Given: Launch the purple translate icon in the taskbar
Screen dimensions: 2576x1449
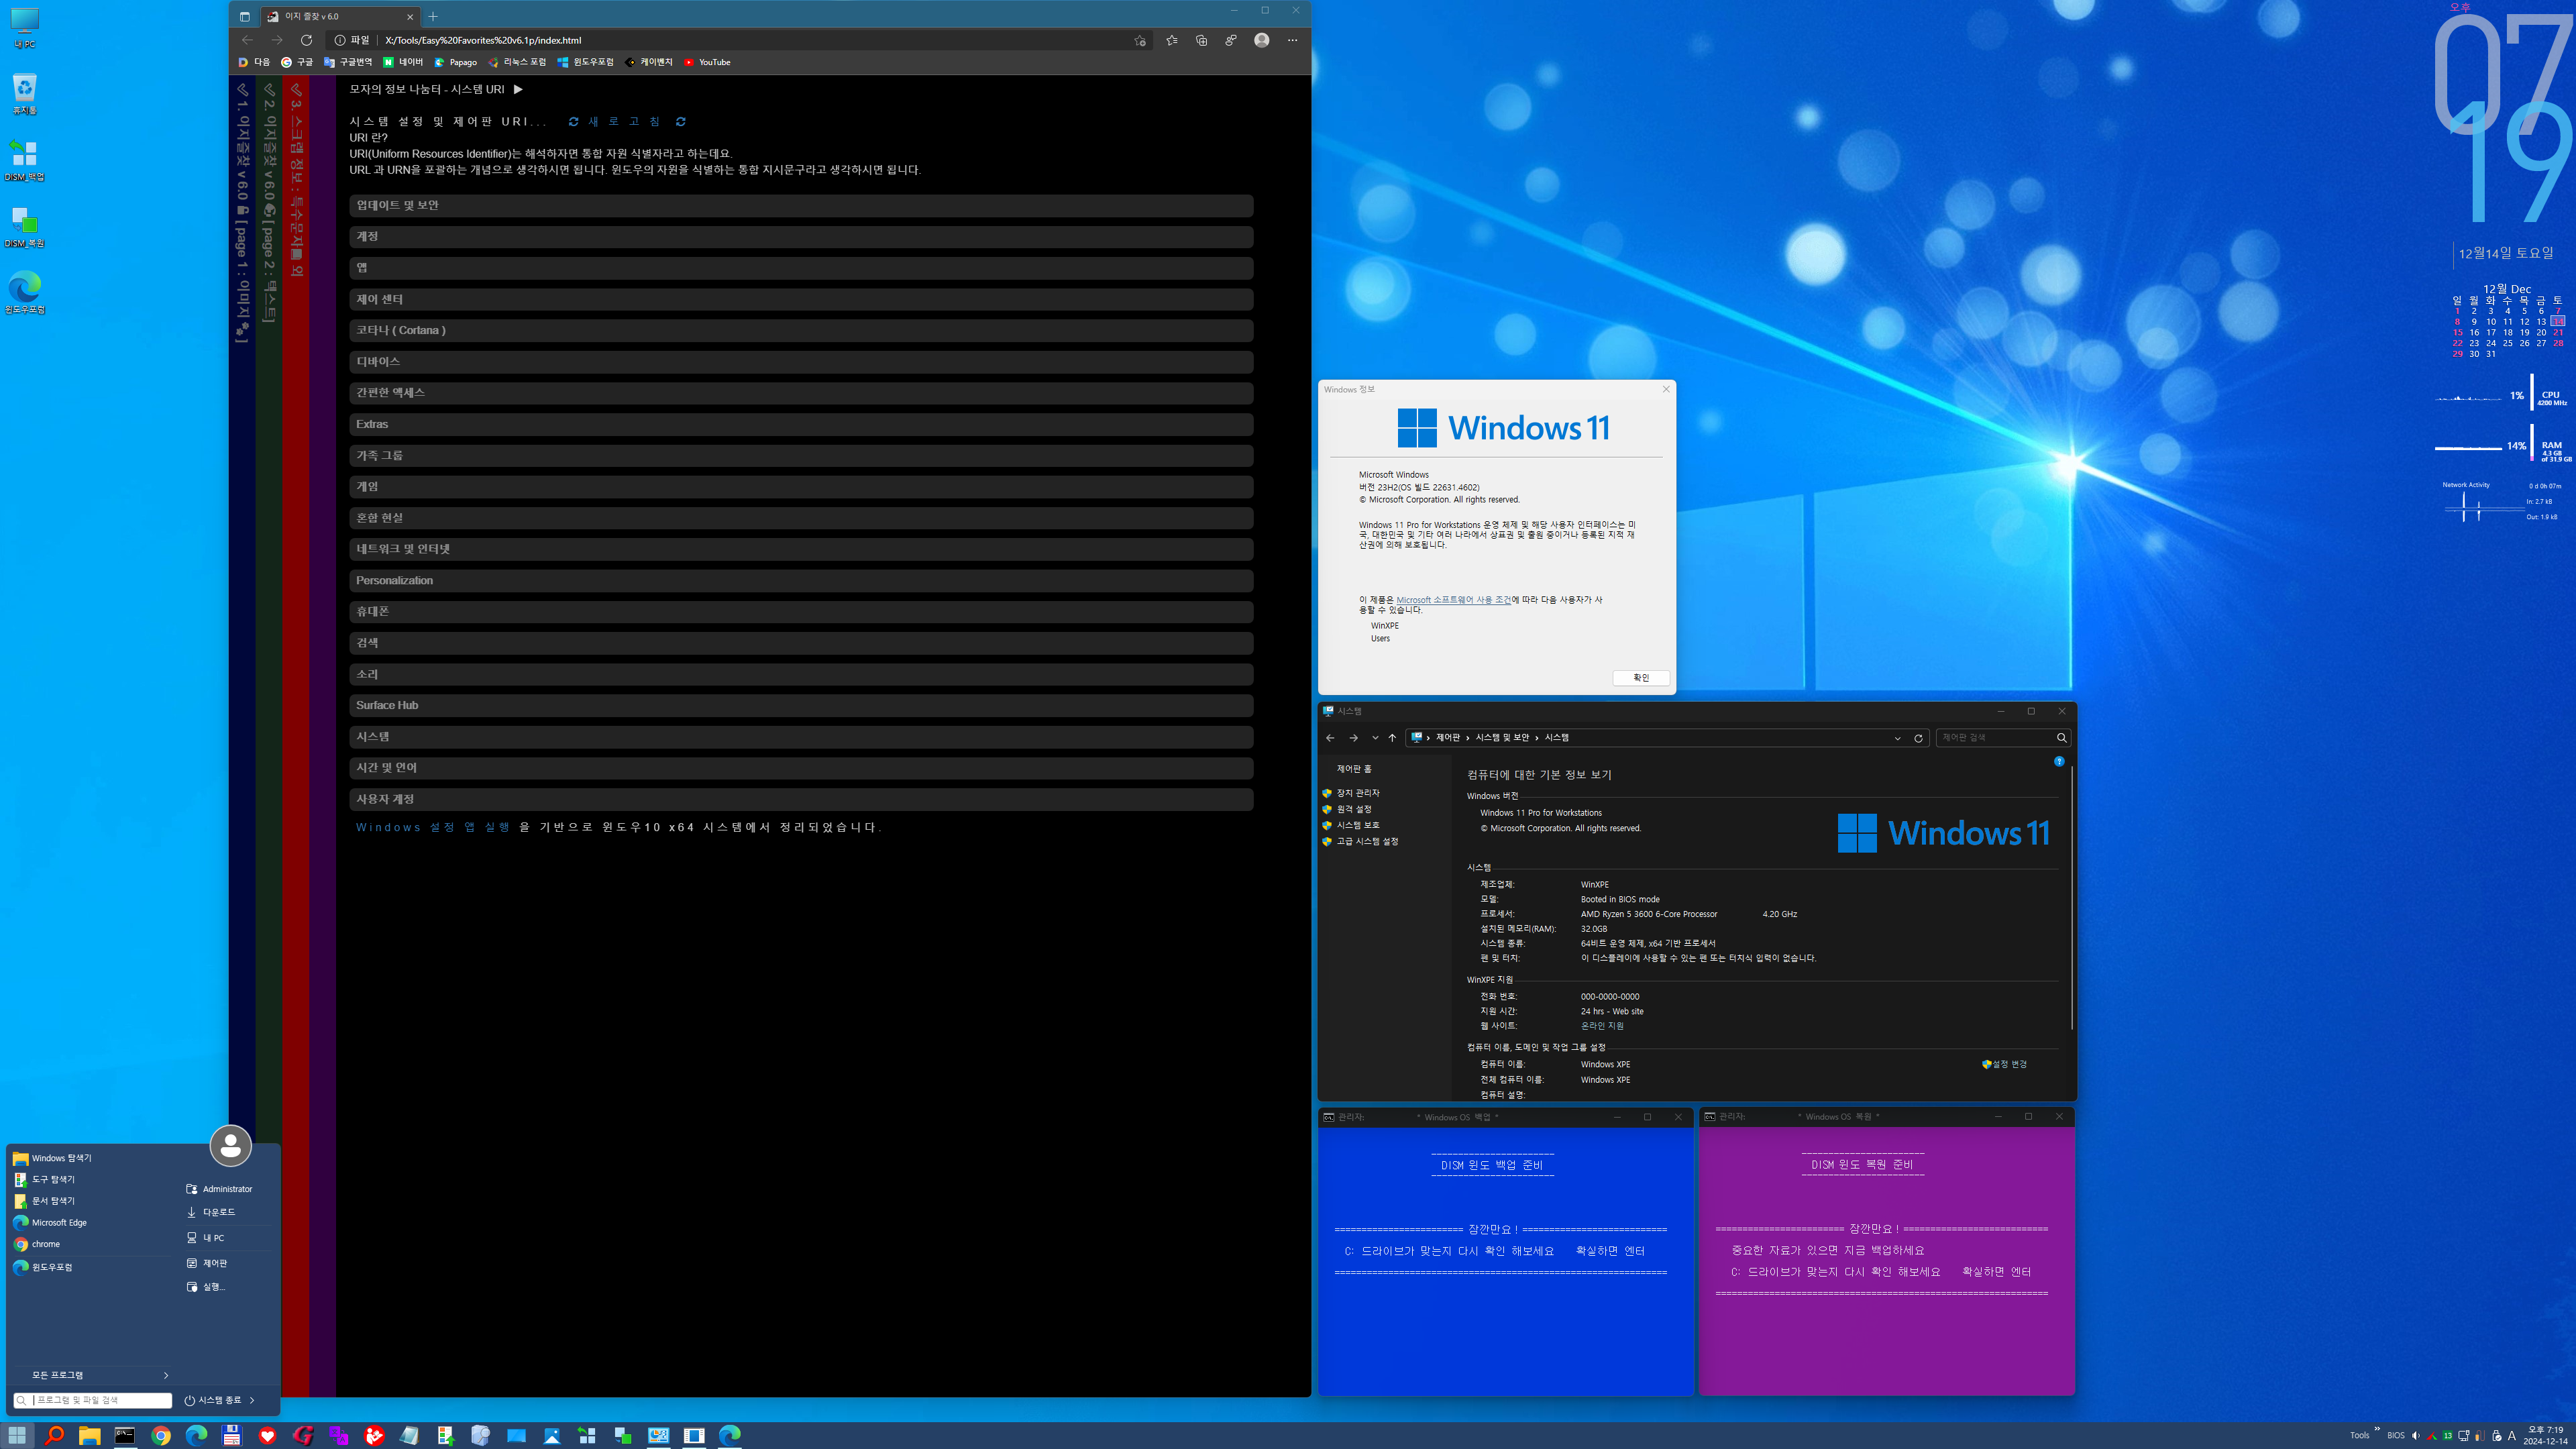Looking at the screenshot, I should [x=339, y=1435].
